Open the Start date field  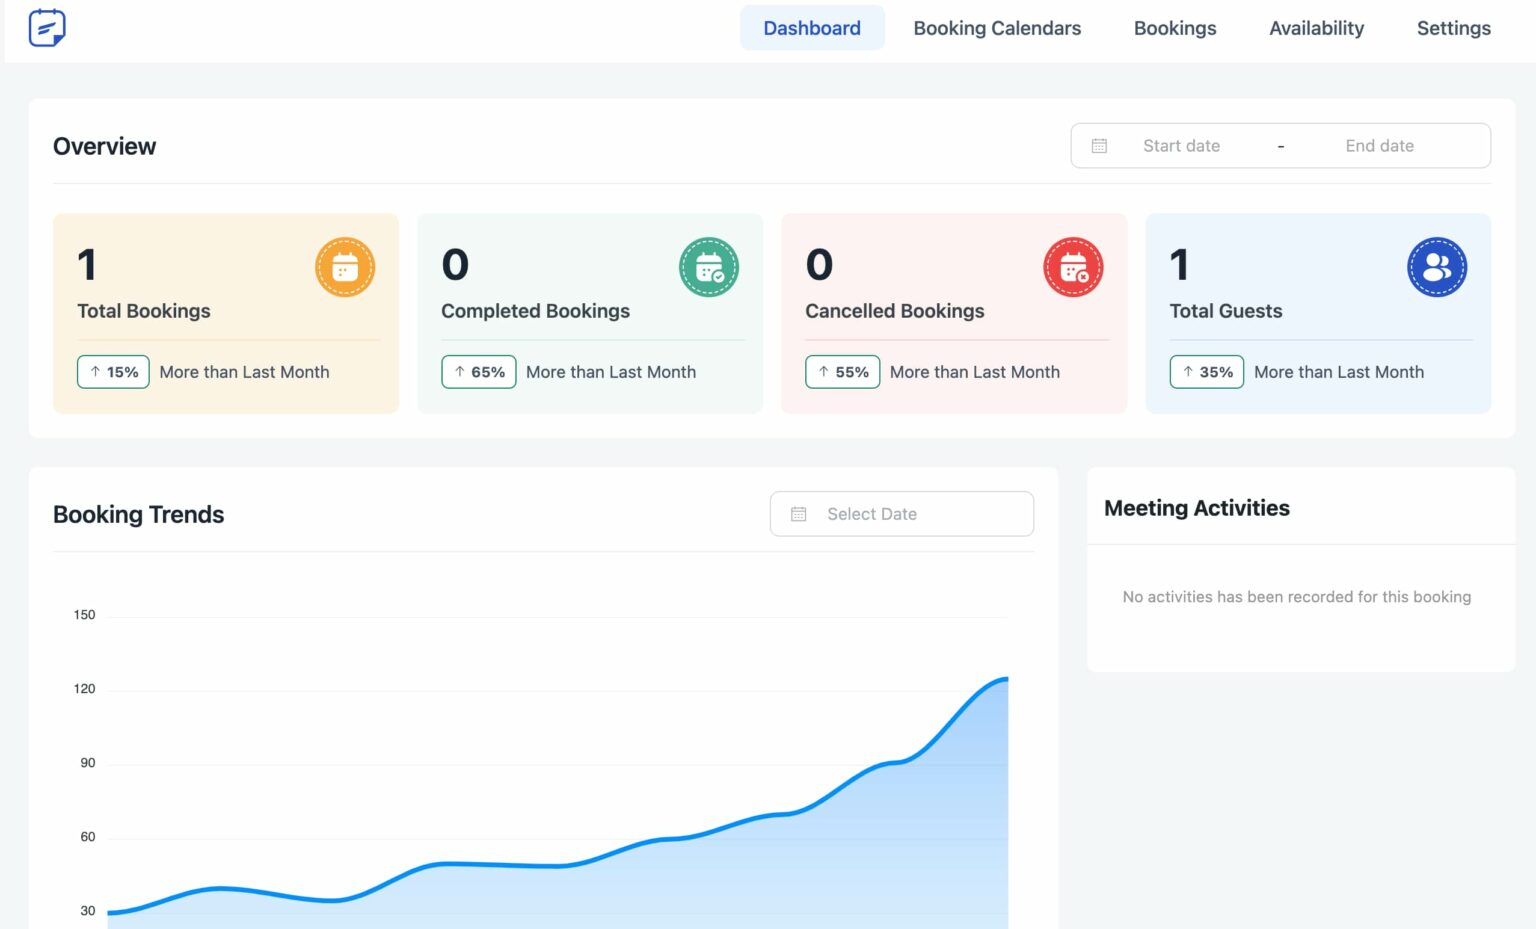1182,145
